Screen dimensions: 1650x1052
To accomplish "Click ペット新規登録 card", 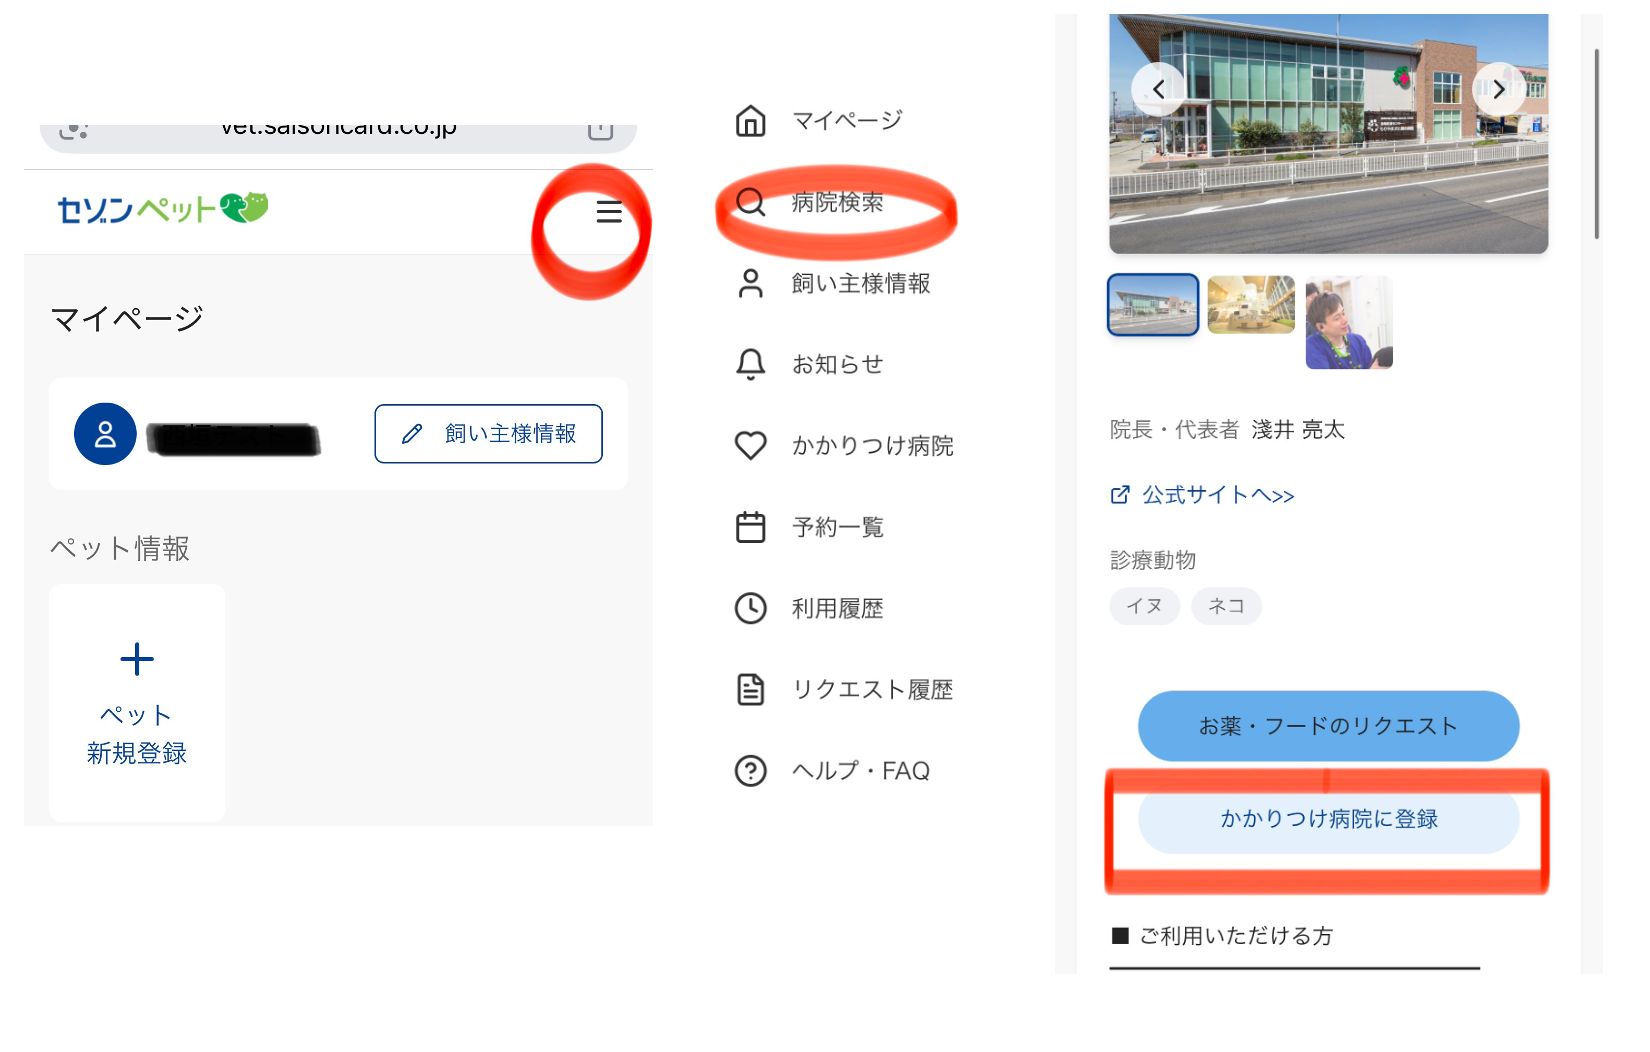I will [137, 703].
